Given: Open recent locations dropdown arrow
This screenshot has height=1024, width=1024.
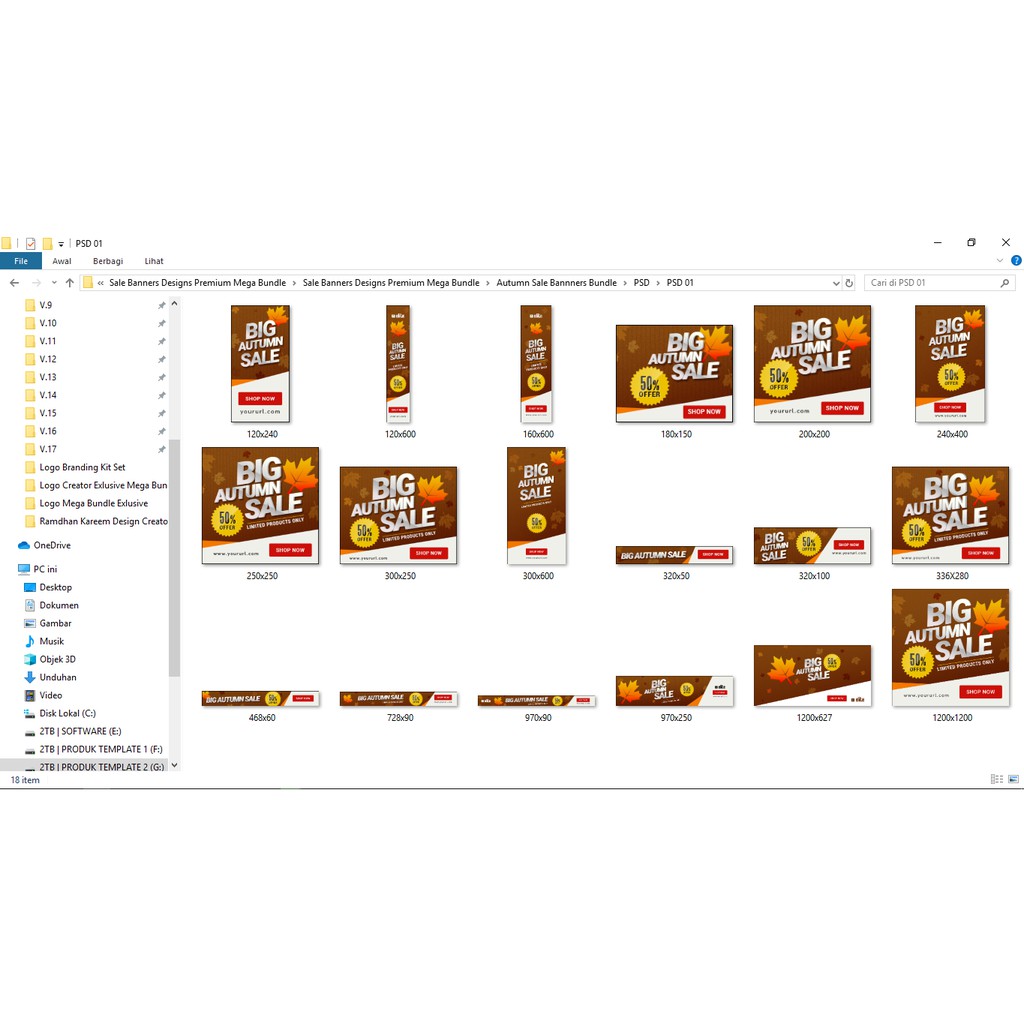Looking at the screenshot, I should coord(54,283).
